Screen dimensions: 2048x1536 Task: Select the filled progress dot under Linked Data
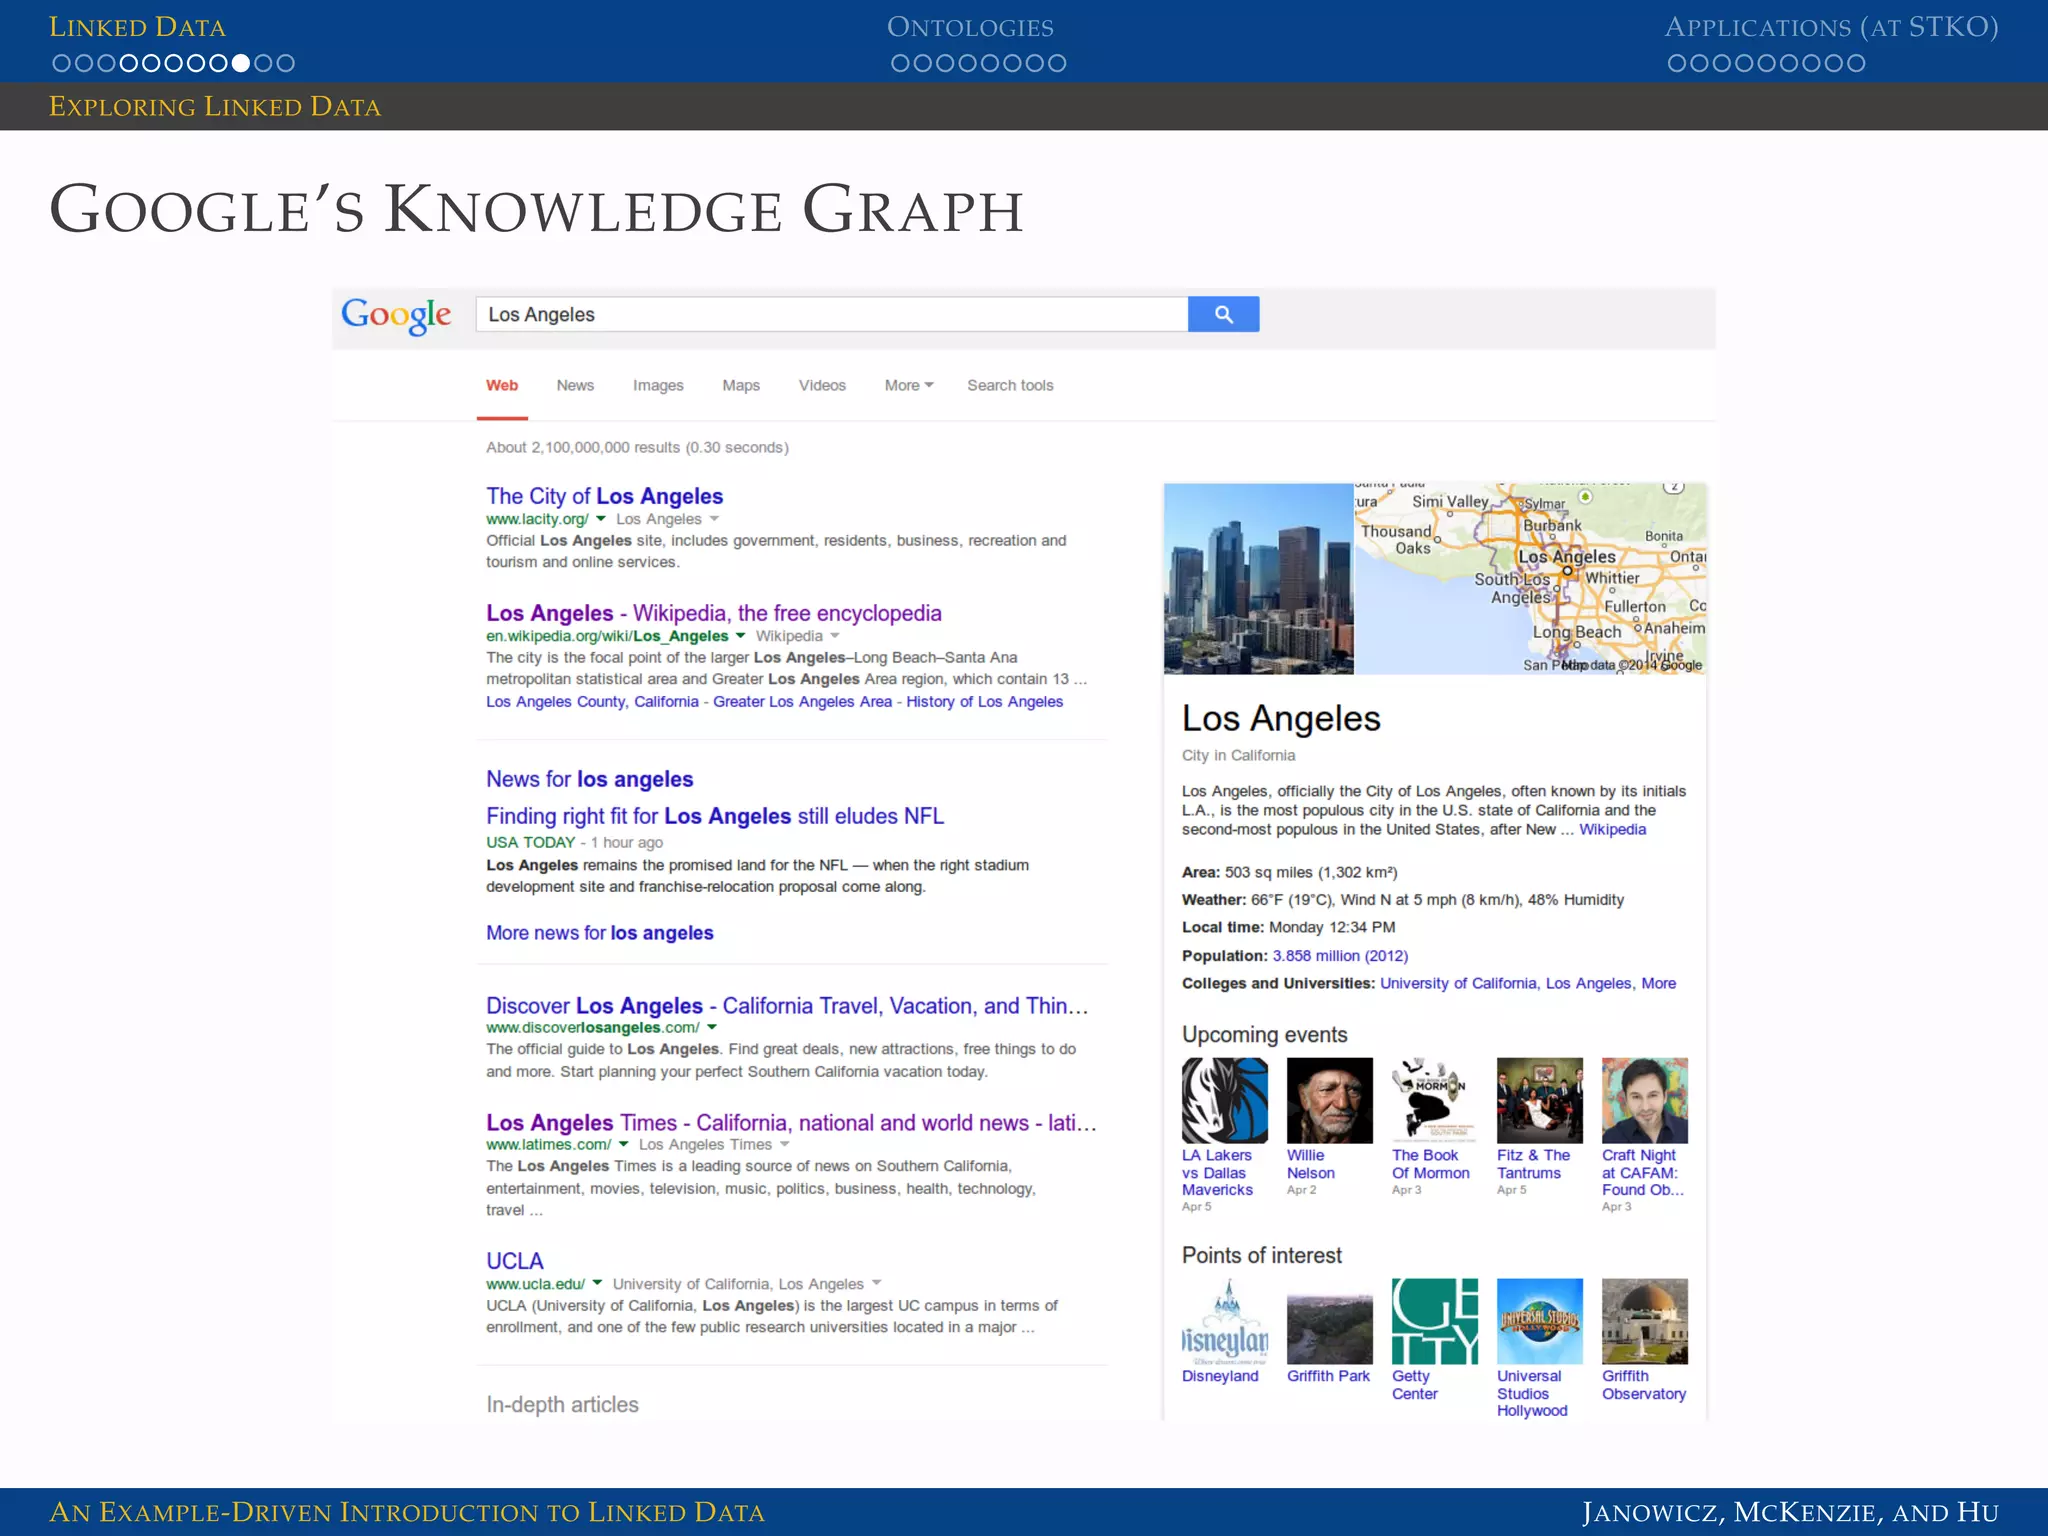tap(240, 63)
